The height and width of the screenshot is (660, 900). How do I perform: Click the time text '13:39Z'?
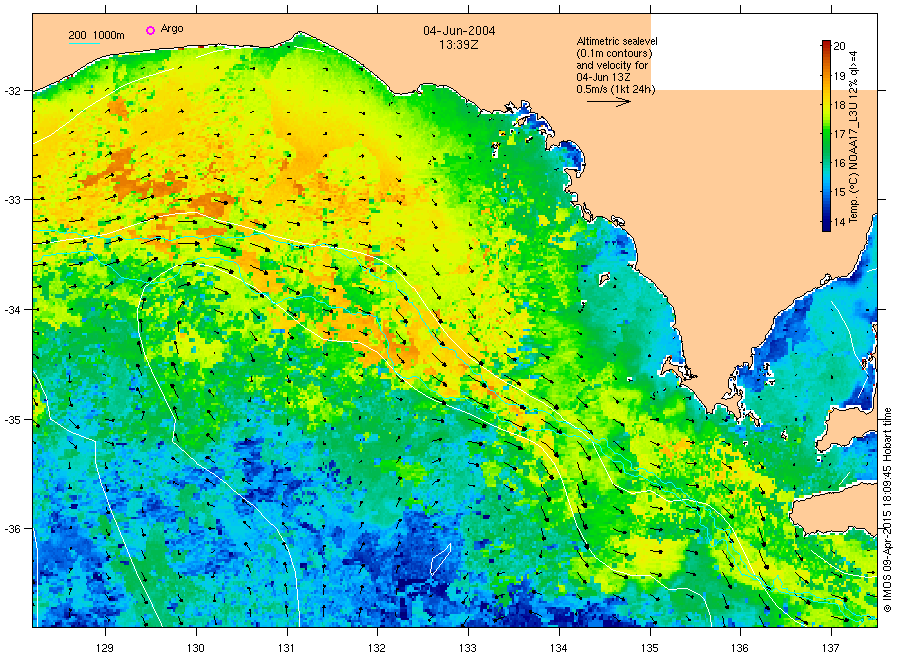tap(459, 45)
